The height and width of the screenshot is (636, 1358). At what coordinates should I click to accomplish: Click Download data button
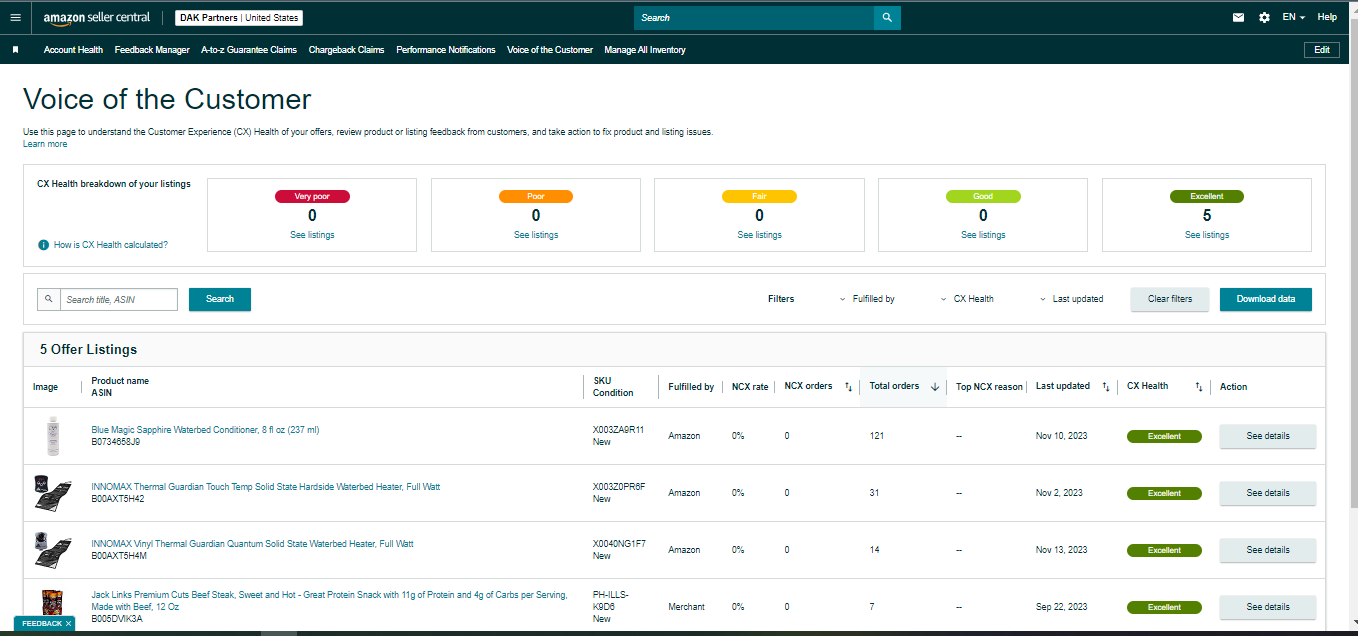pyautogui.click(x=1266, y=299)
